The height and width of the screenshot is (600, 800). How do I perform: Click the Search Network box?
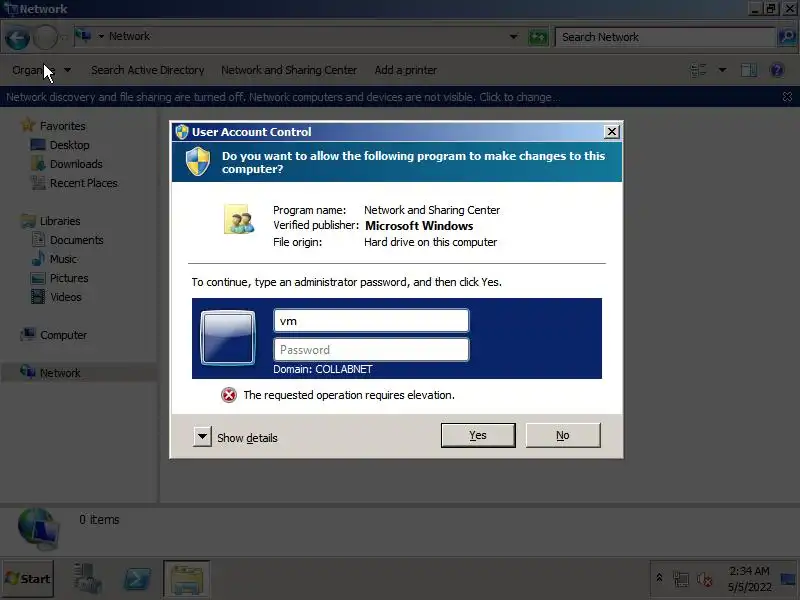pyautogui.click(x=665, y=37)
